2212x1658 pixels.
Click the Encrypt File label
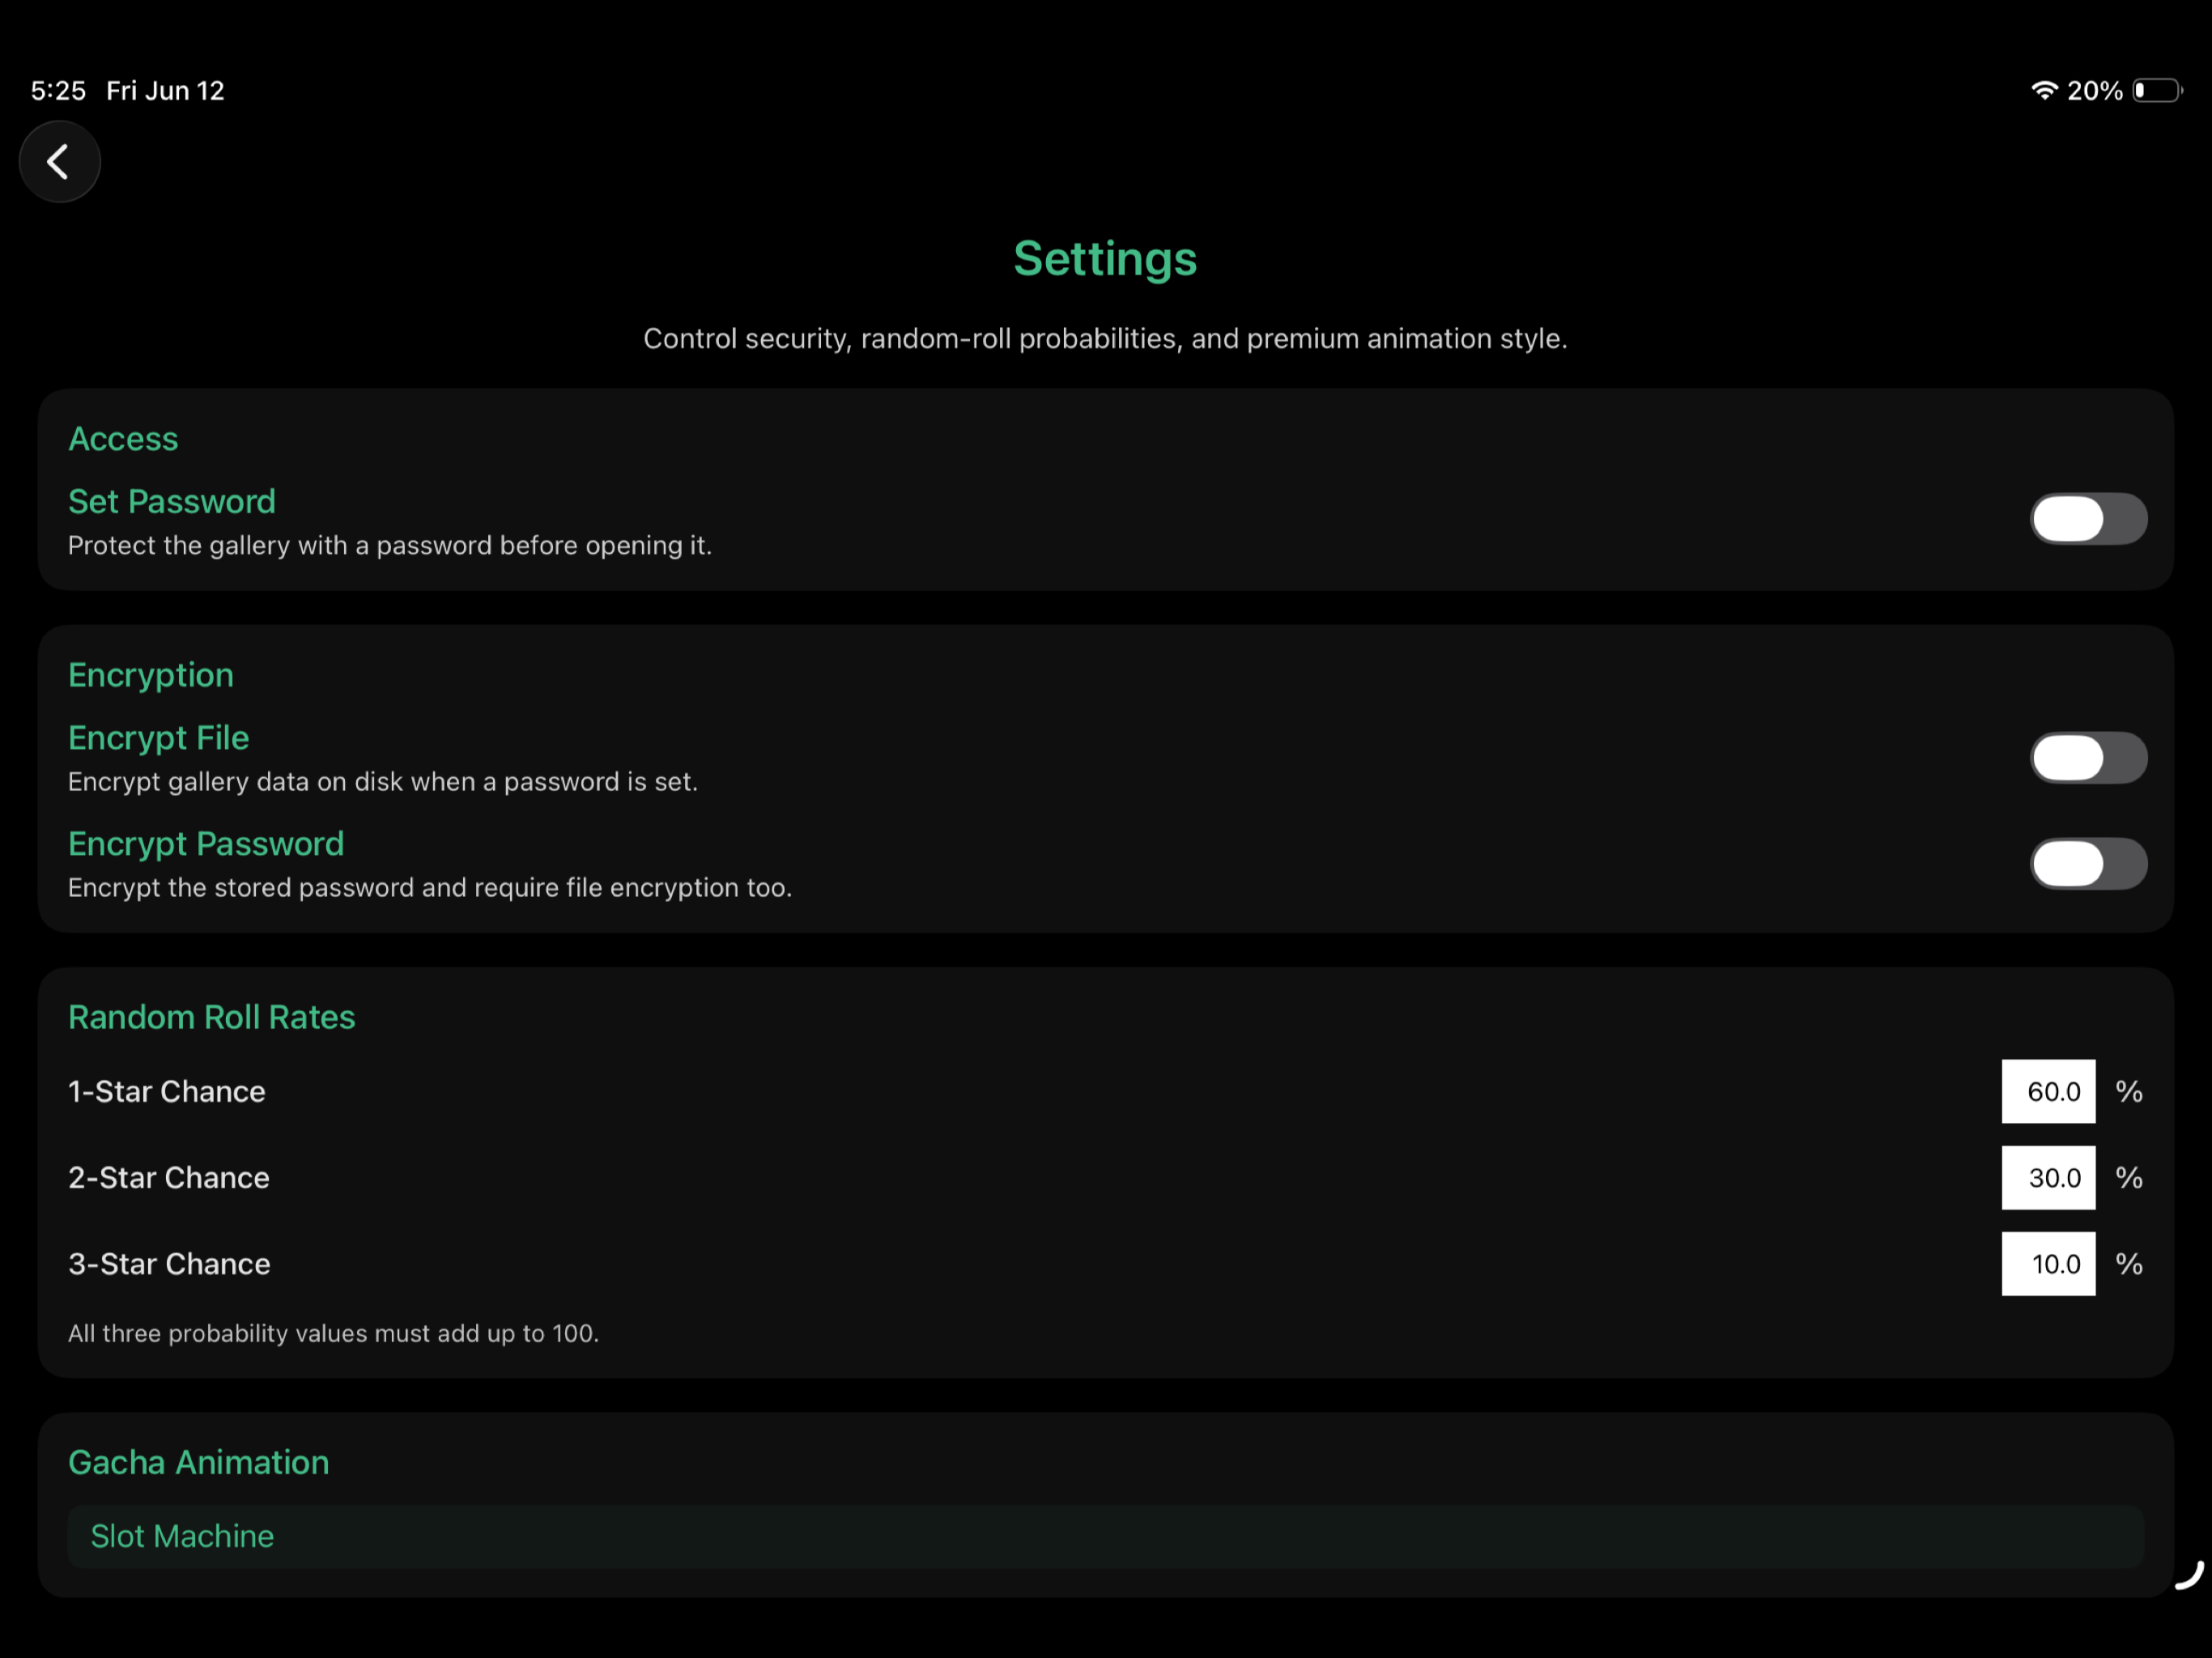click(158, 738)
